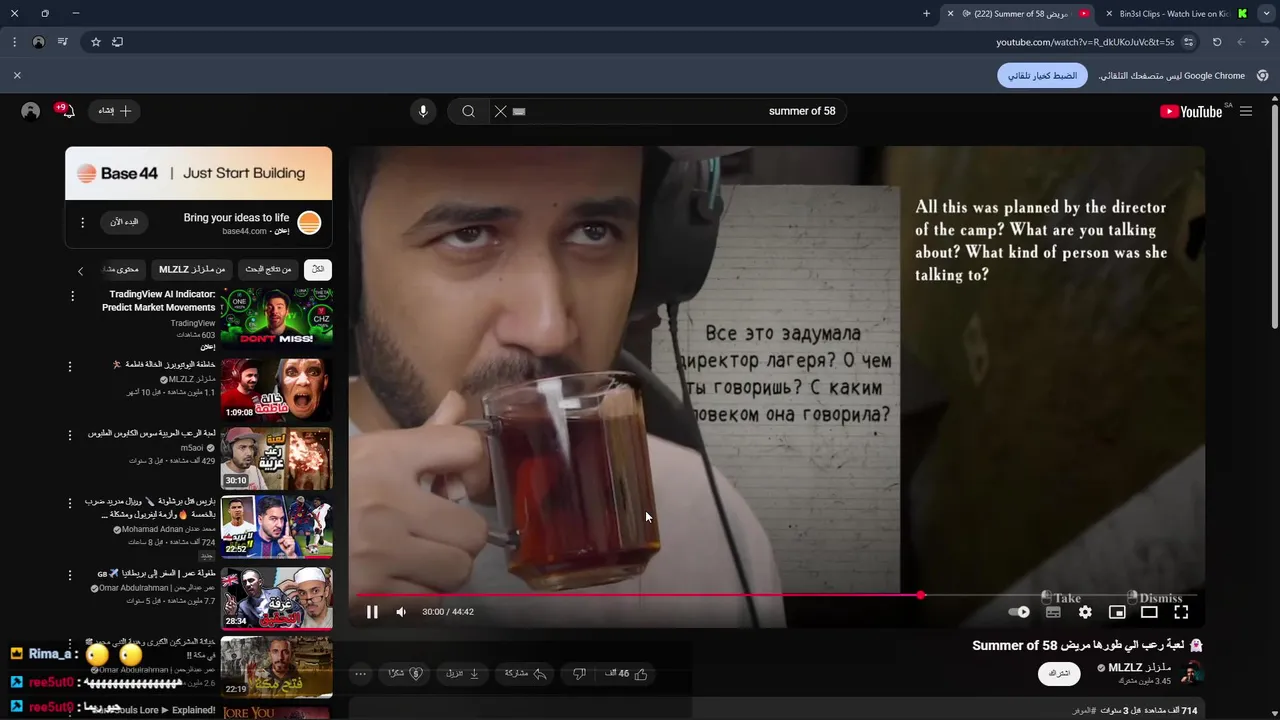
Task: Switch to Bin3sl Clips Kick tab
Action: click(x=1174, y=14)
